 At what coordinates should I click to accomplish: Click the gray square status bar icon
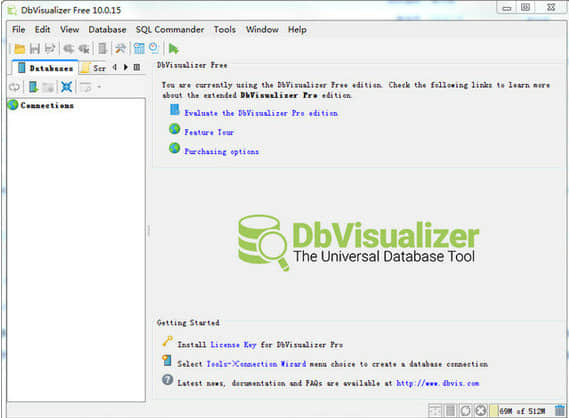tap(450, 411)
